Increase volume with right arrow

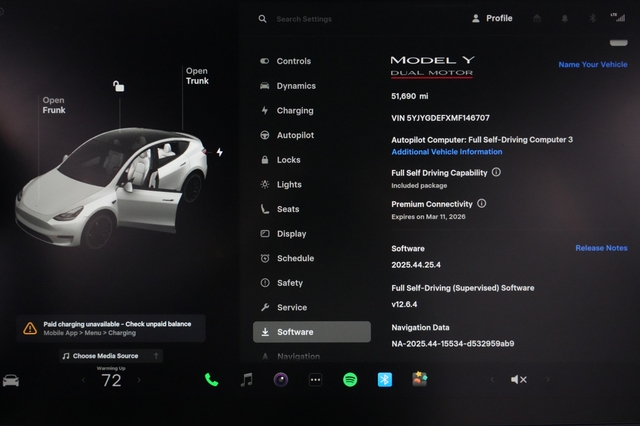click(x=548, y=380)
